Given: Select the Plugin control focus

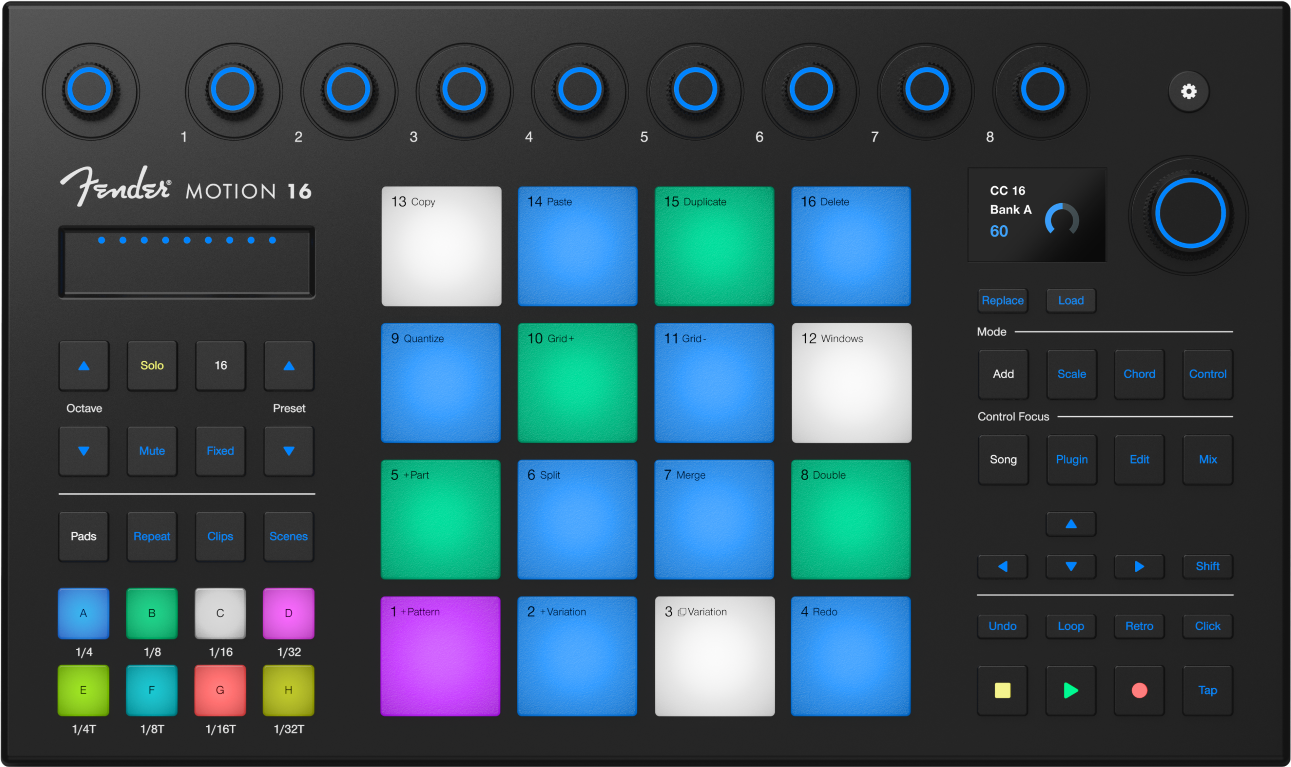Looking at the screenshot, I should (1071, 459).
